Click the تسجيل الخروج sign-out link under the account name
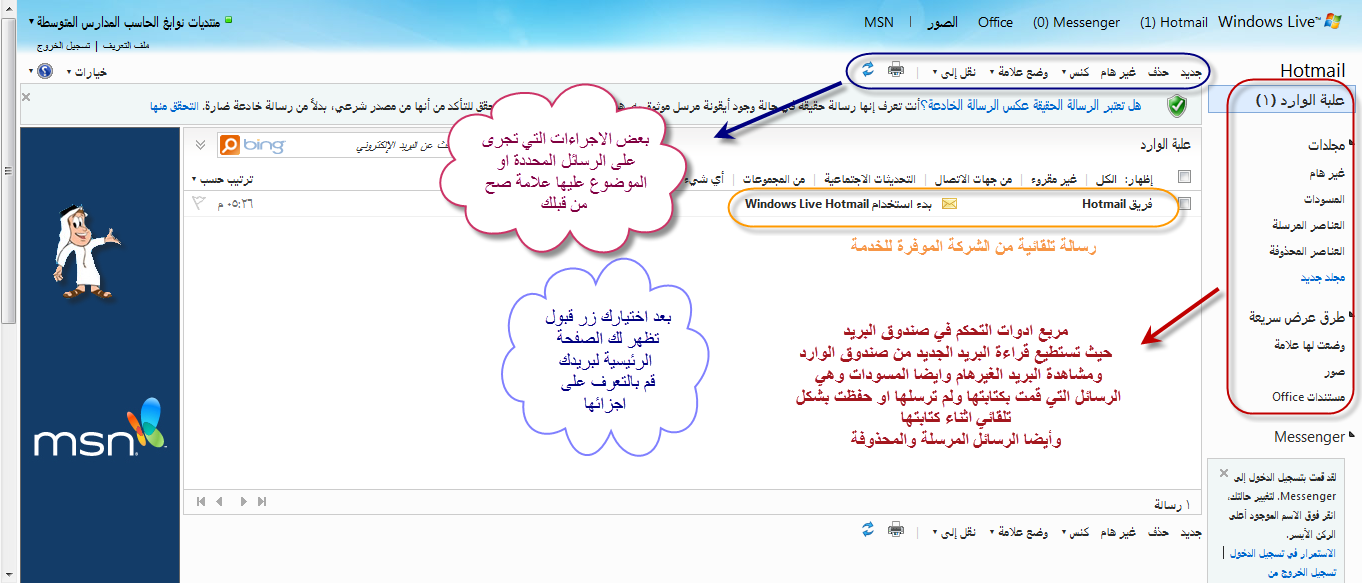The height and width of the screenshot is (583, 1362). 65,46
